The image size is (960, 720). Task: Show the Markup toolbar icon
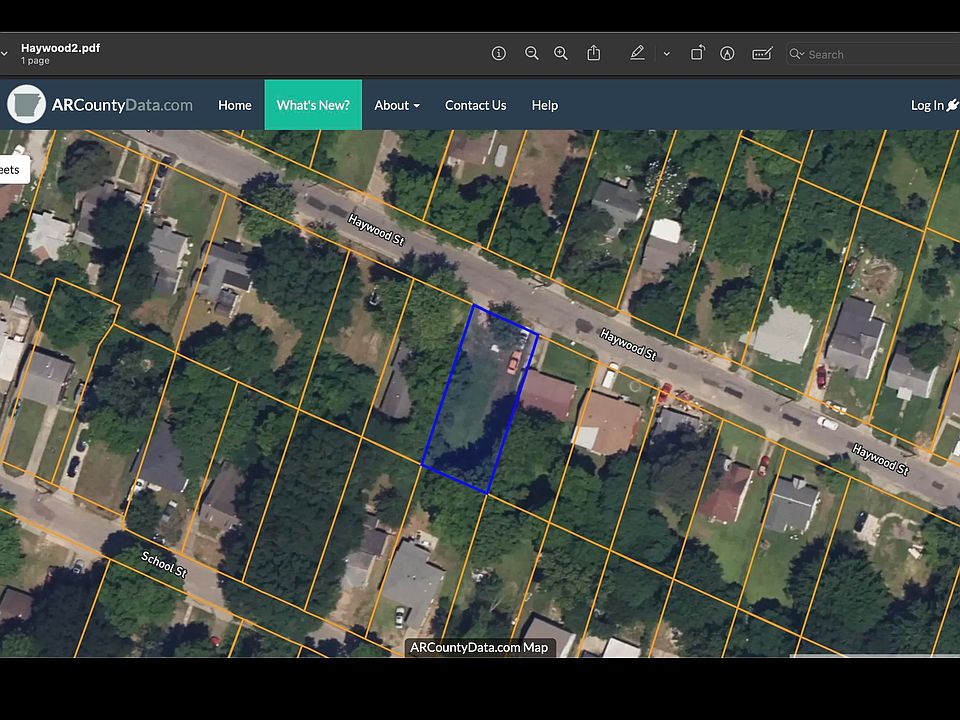[727, 54]
